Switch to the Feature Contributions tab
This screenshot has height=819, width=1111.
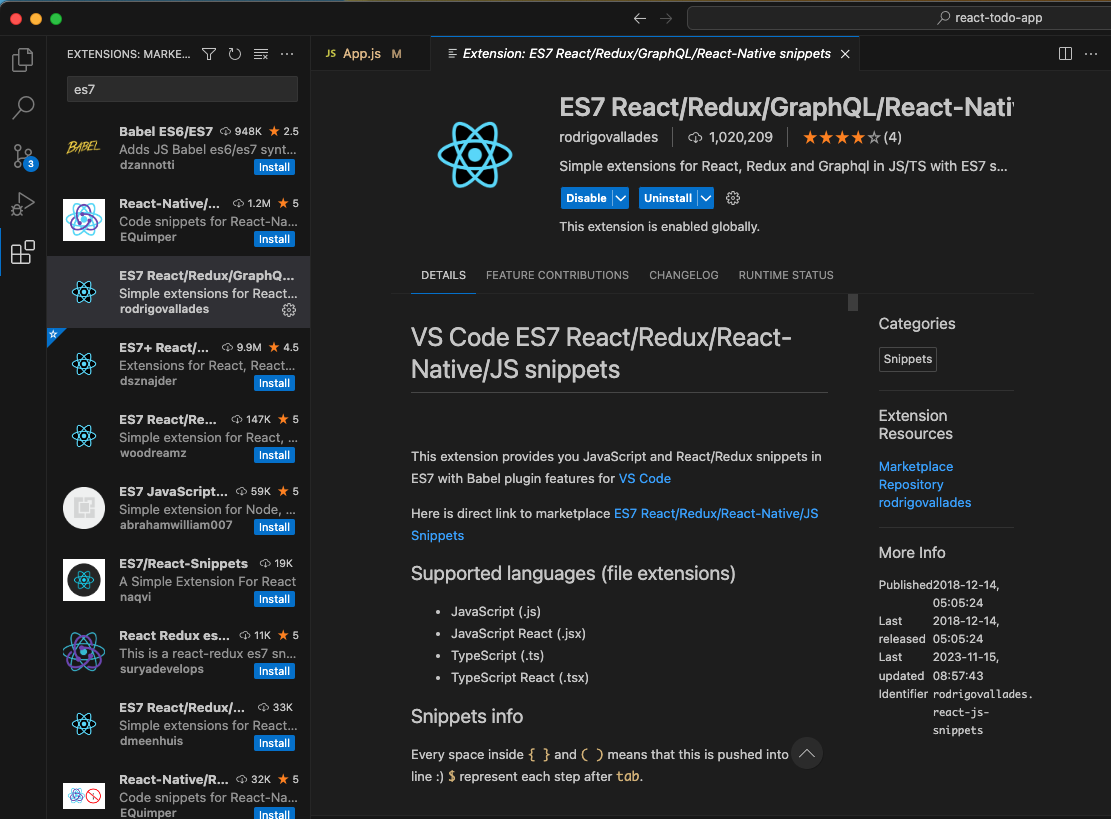click(557, 275)
